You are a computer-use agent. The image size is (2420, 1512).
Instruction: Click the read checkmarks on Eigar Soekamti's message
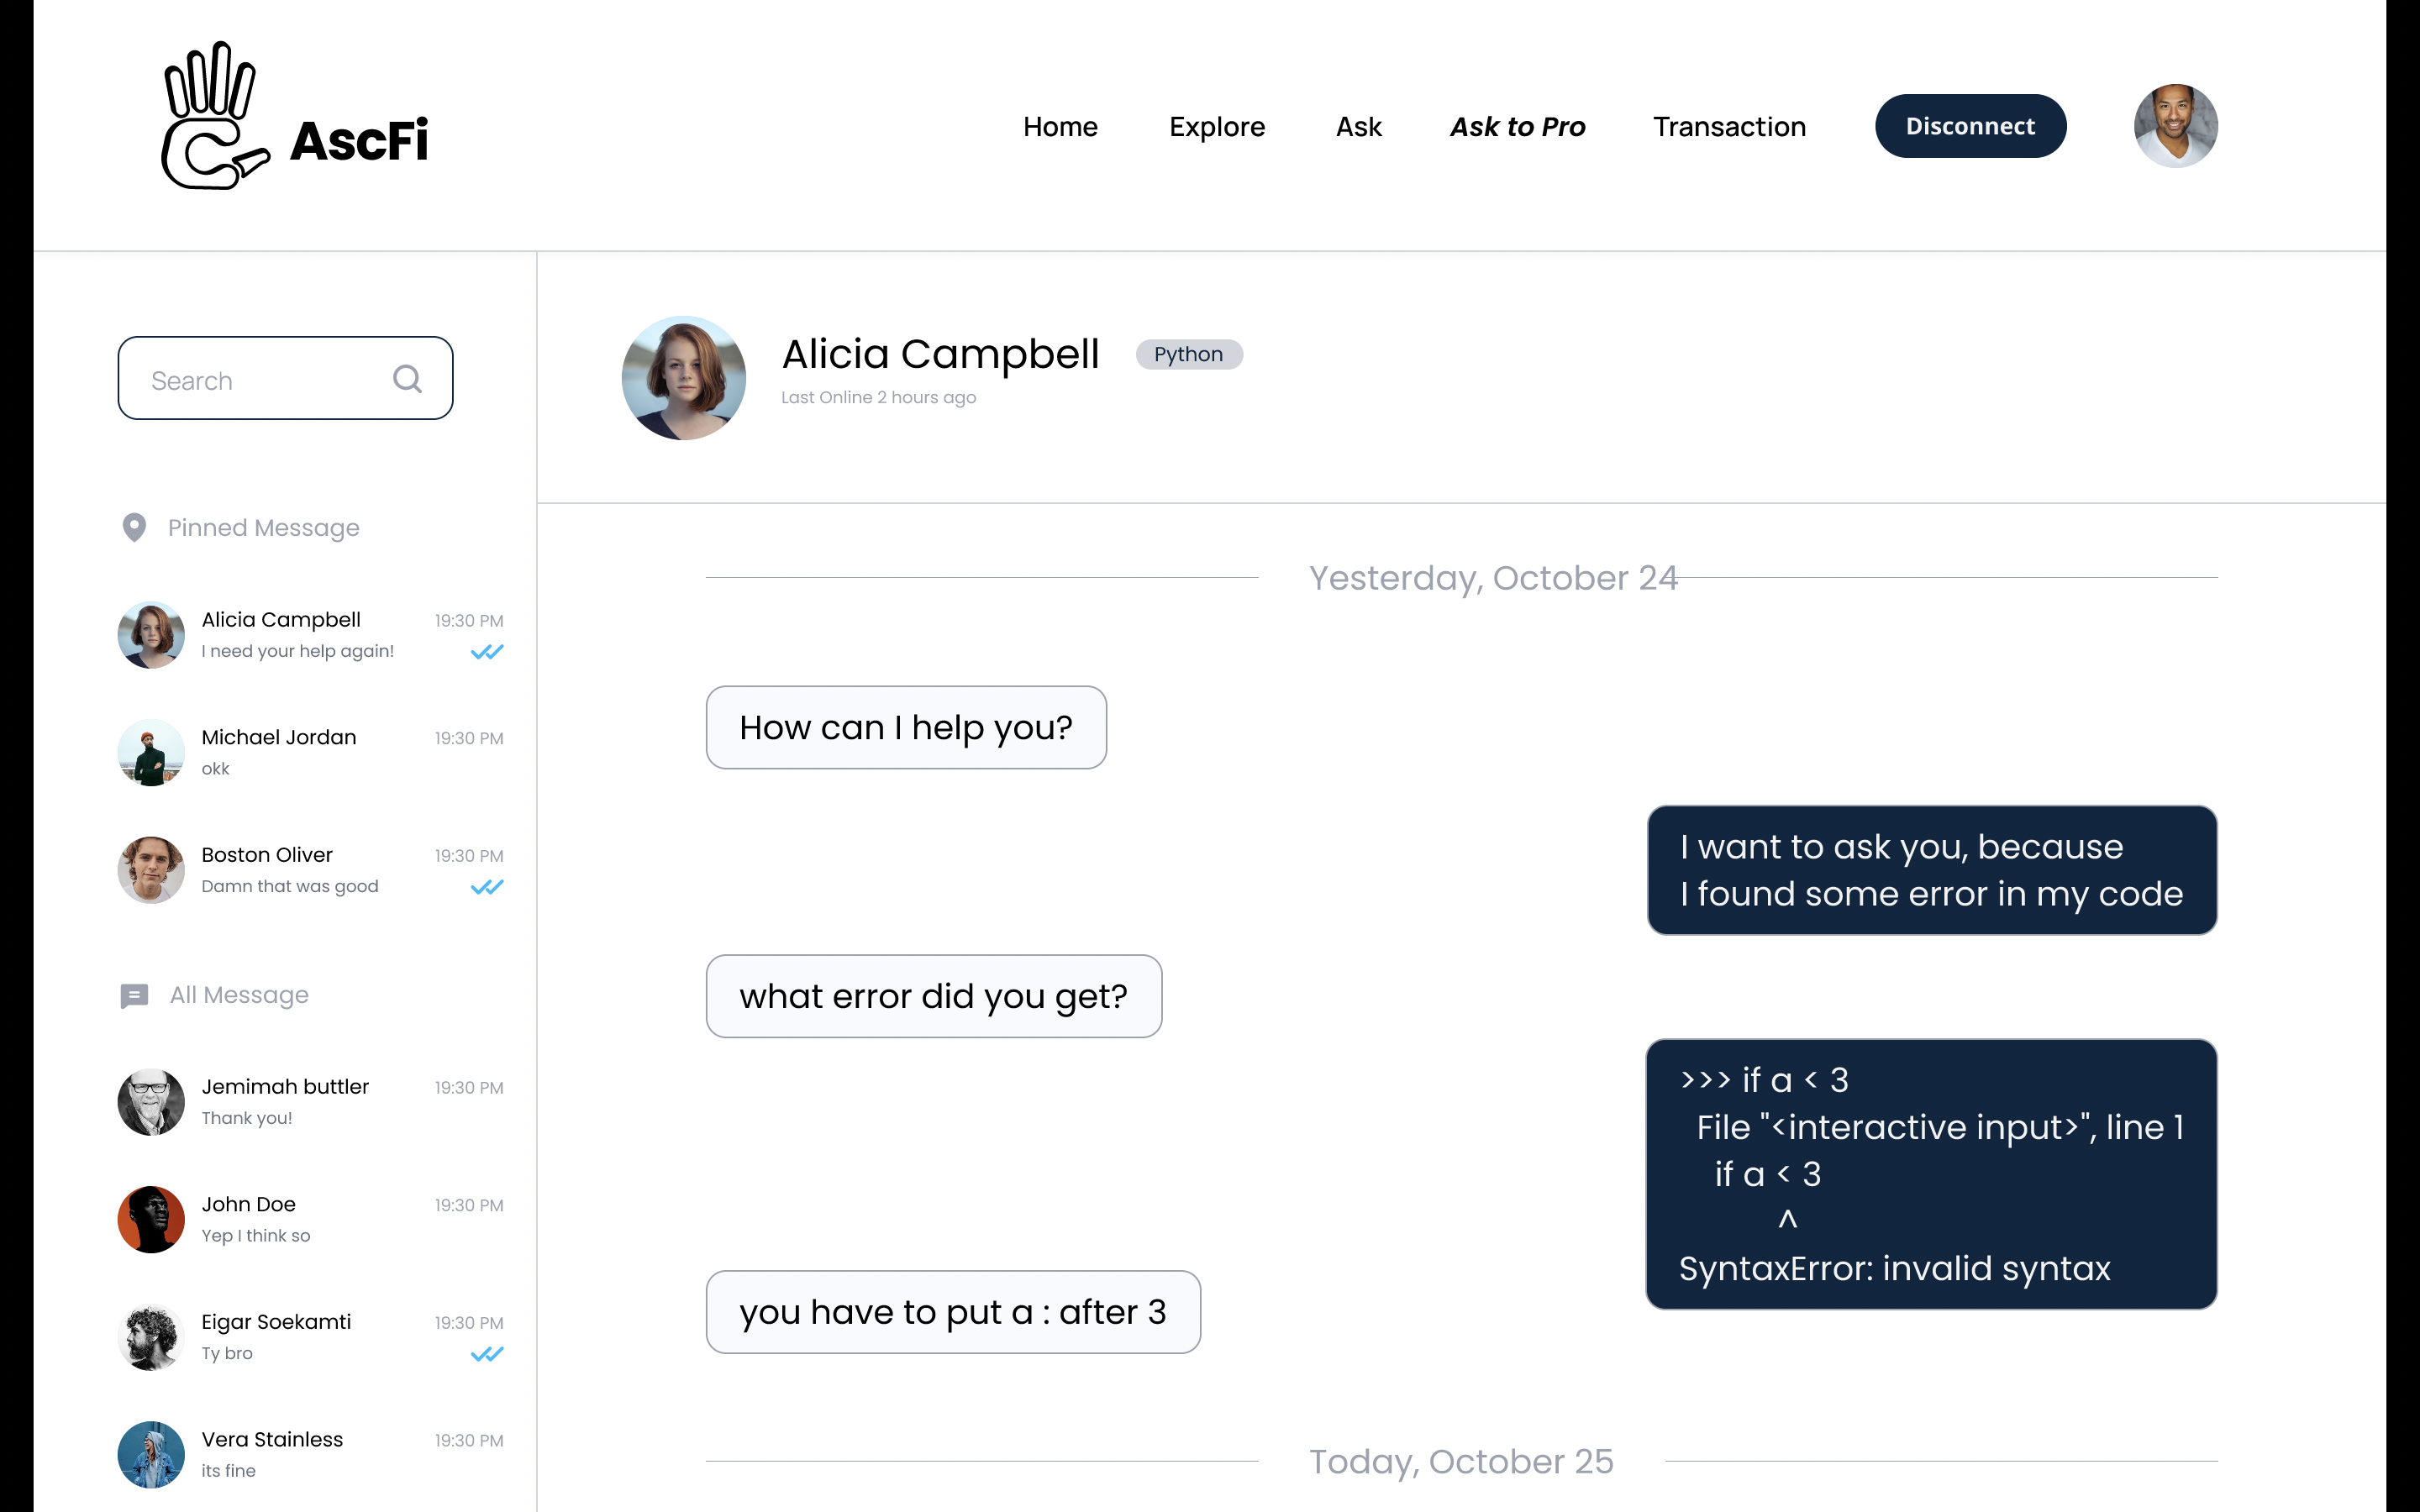(487, 1354)
